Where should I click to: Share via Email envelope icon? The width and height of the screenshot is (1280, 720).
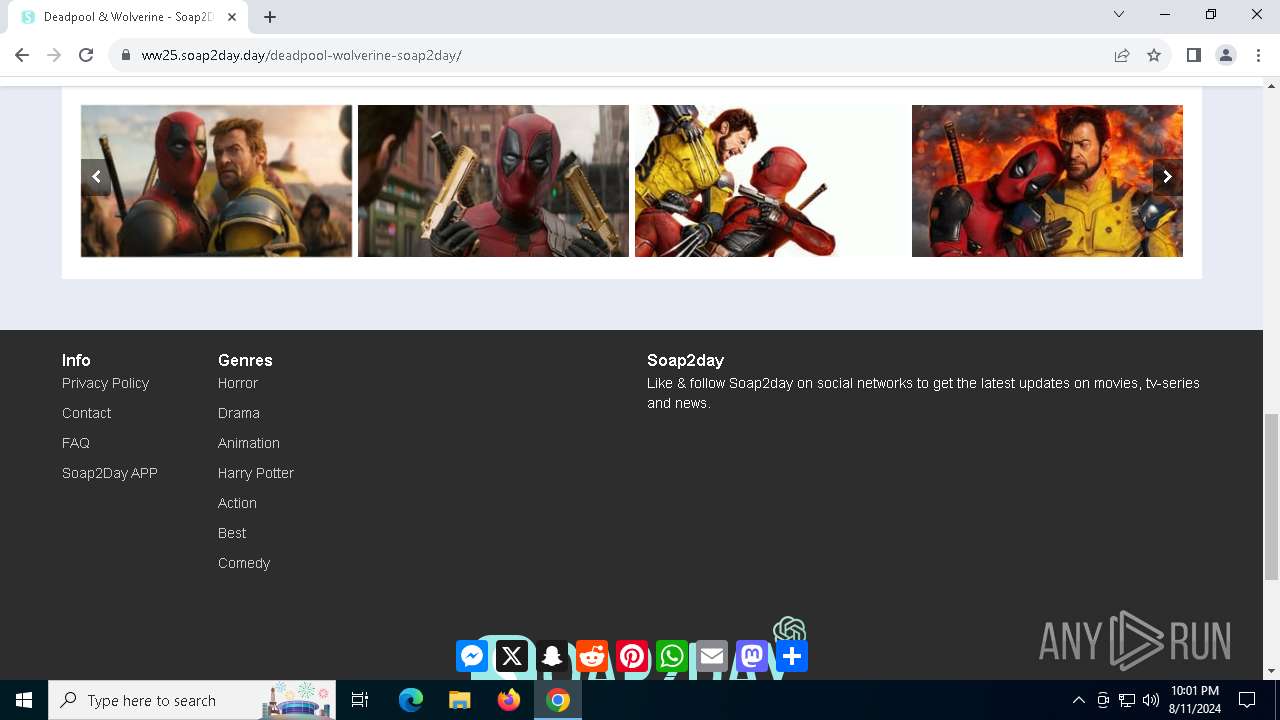coord(712,656)
